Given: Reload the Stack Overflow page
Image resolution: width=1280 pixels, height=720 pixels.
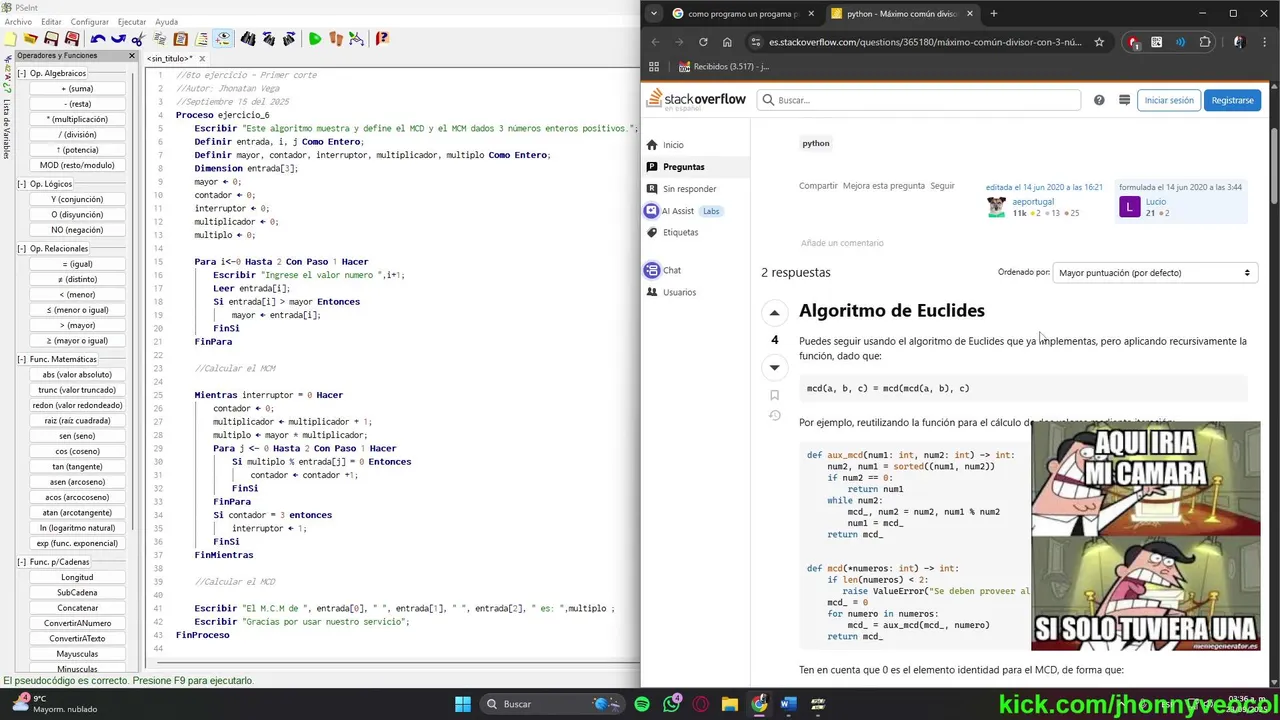Looking at the screenshot, I should click(703, 42).
